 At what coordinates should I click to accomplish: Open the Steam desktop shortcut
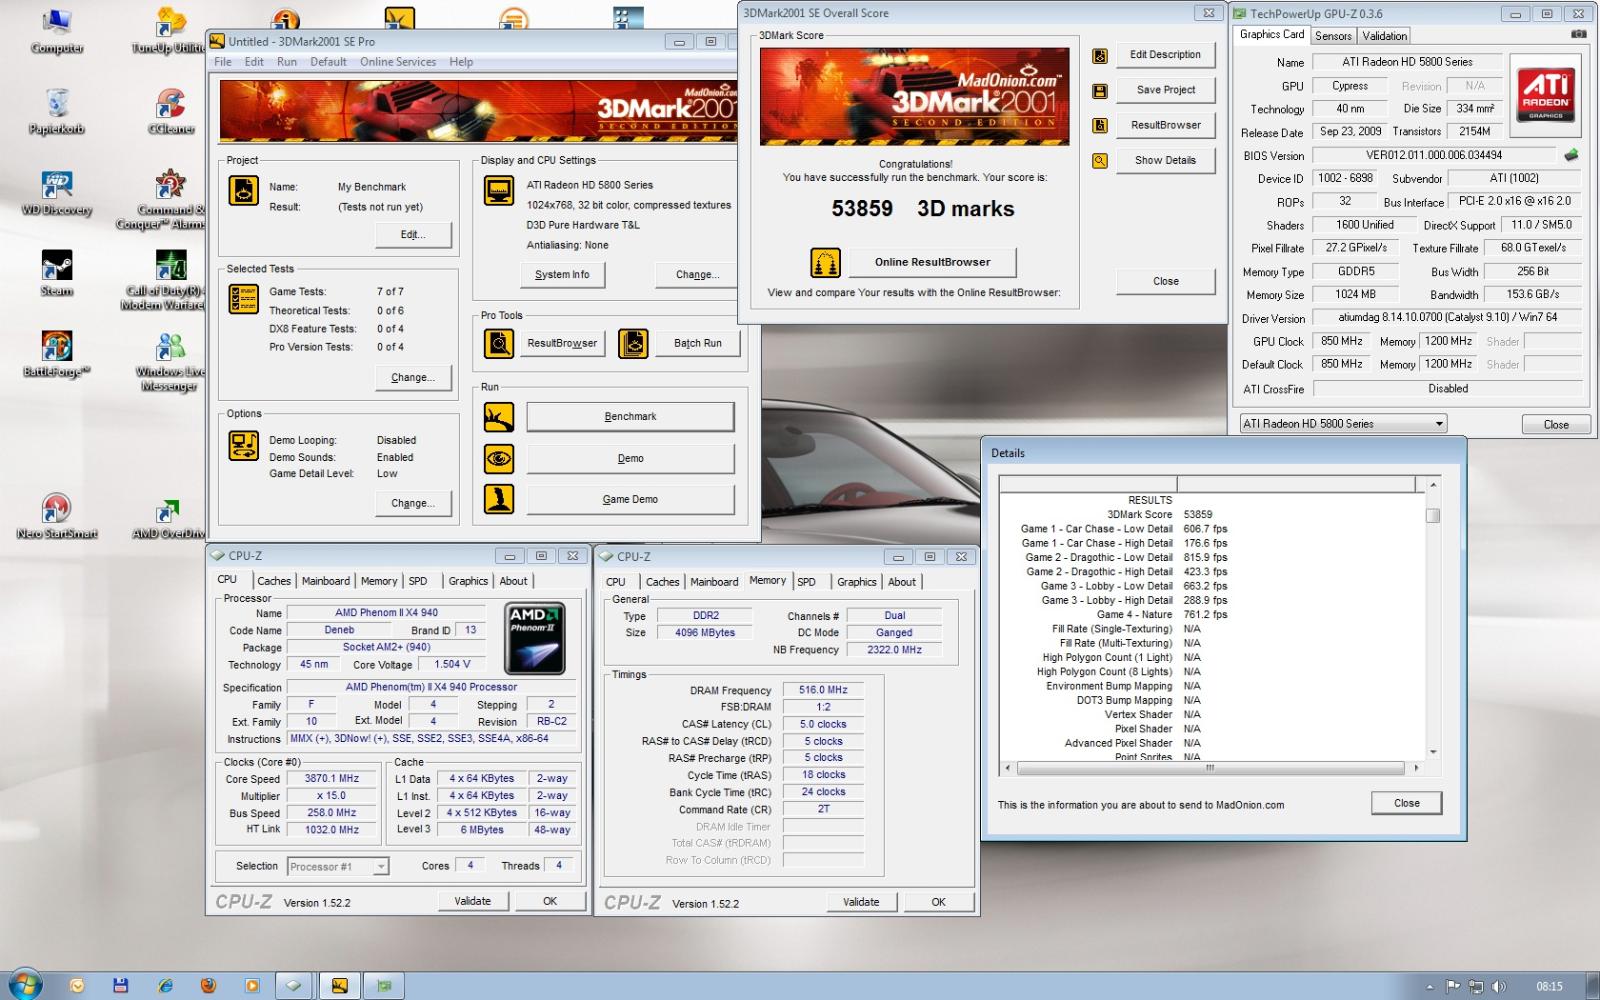tap(56, 272)
